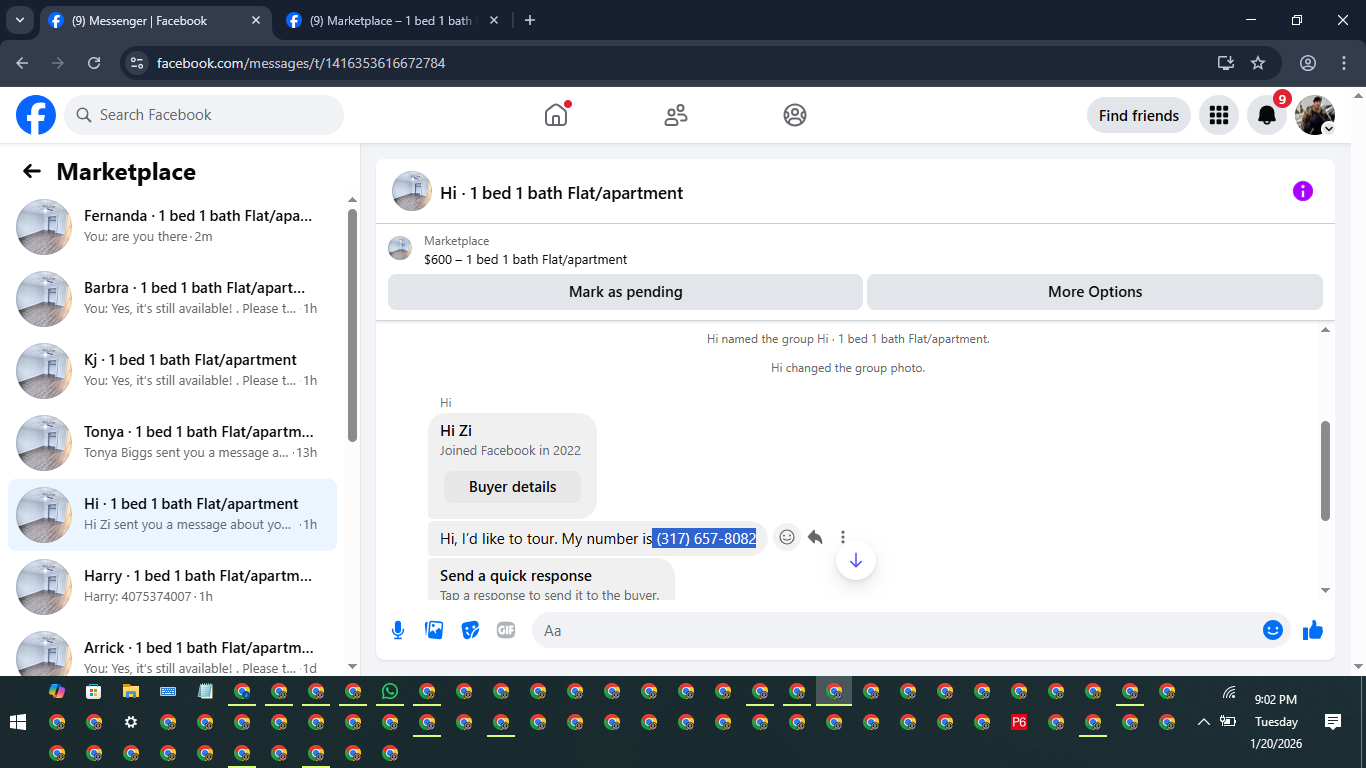Click the Marketplace back arrow
This screenshot has width=1366, height=768.
(x=32, y=171)
